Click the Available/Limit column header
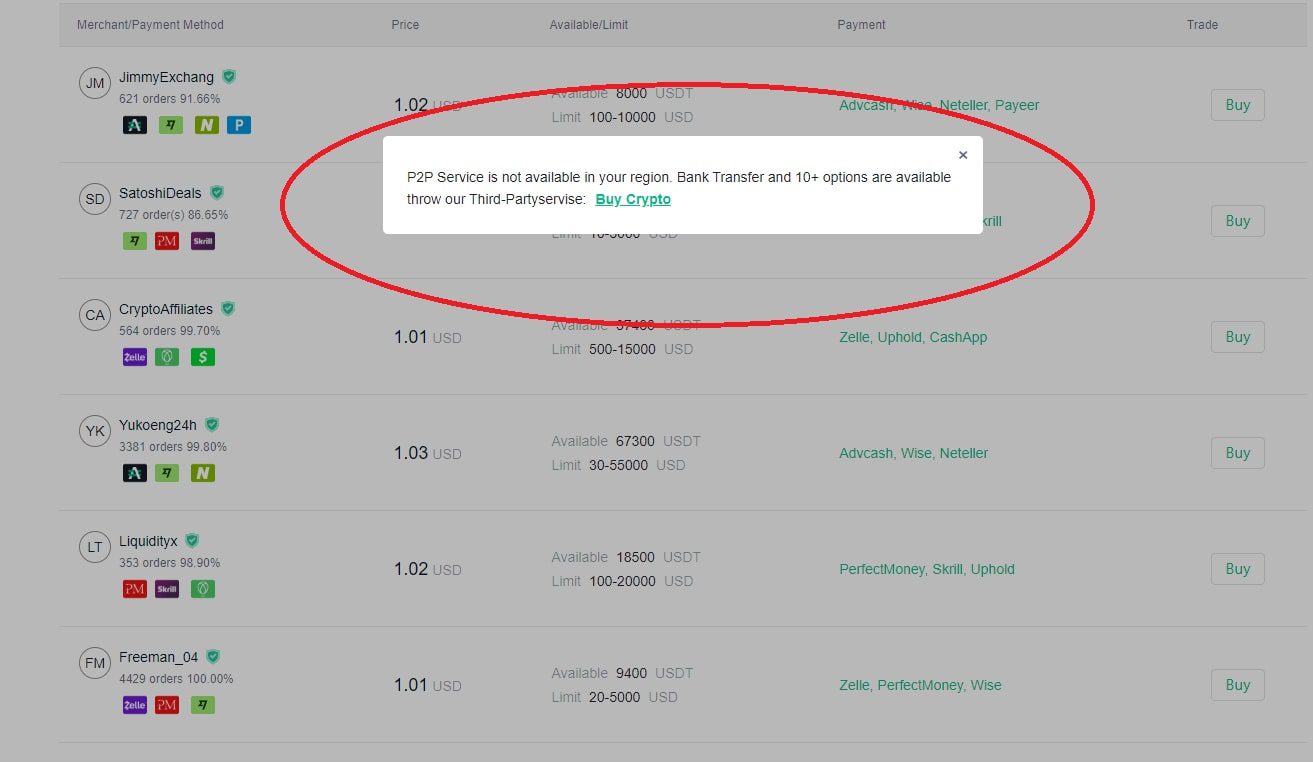Viewport: 1313px width, 762px height. pyautogui.click(x=589, y=25)
